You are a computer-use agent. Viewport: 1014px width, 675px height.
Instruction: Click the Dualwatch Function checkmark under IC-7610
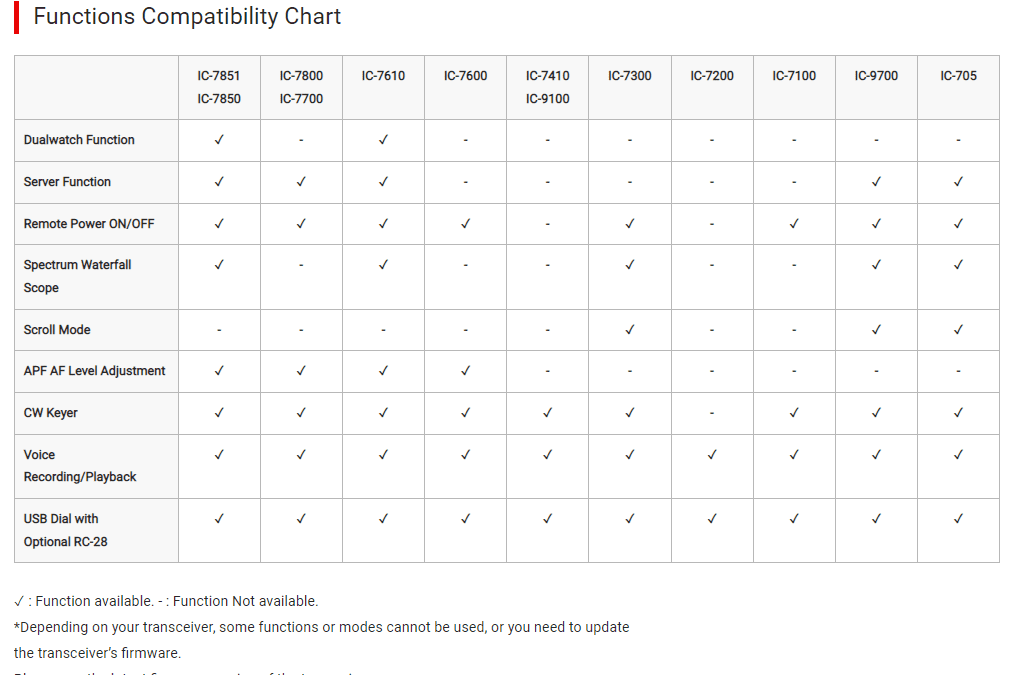tap(383, 140)
